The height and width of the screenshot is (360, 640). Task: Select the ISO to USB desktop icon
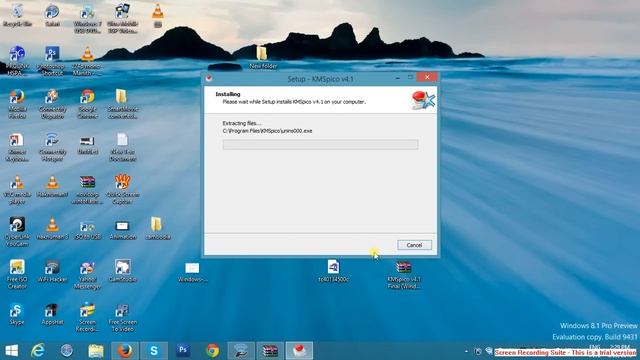pyautogui.click(x=87, y=229)
